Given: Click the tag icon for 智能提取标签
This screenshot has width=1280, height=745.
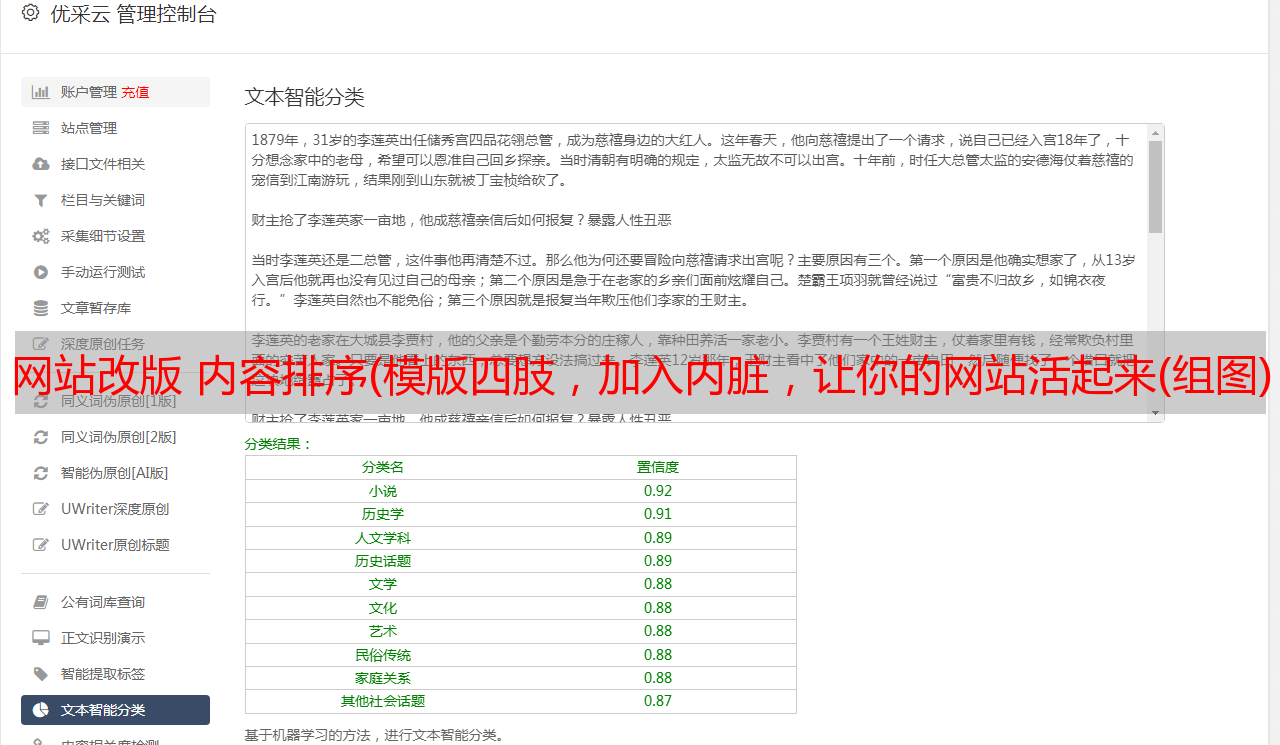Looking at the screenshot, I should tap(41, 674).
